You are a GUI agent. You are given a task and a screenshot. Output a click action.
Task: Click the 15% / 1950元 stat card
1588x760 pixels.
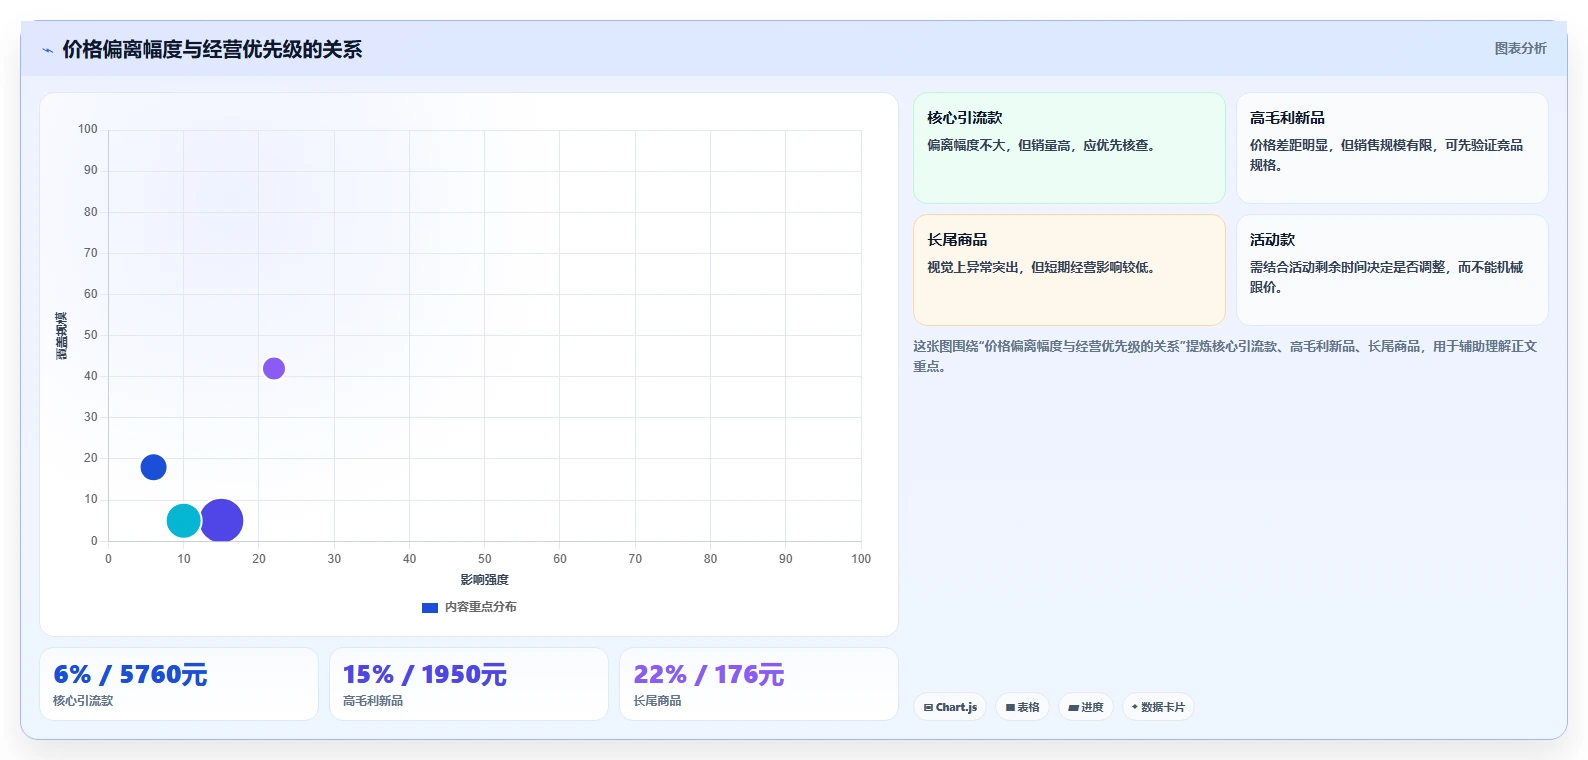click(x=469, y=684)
